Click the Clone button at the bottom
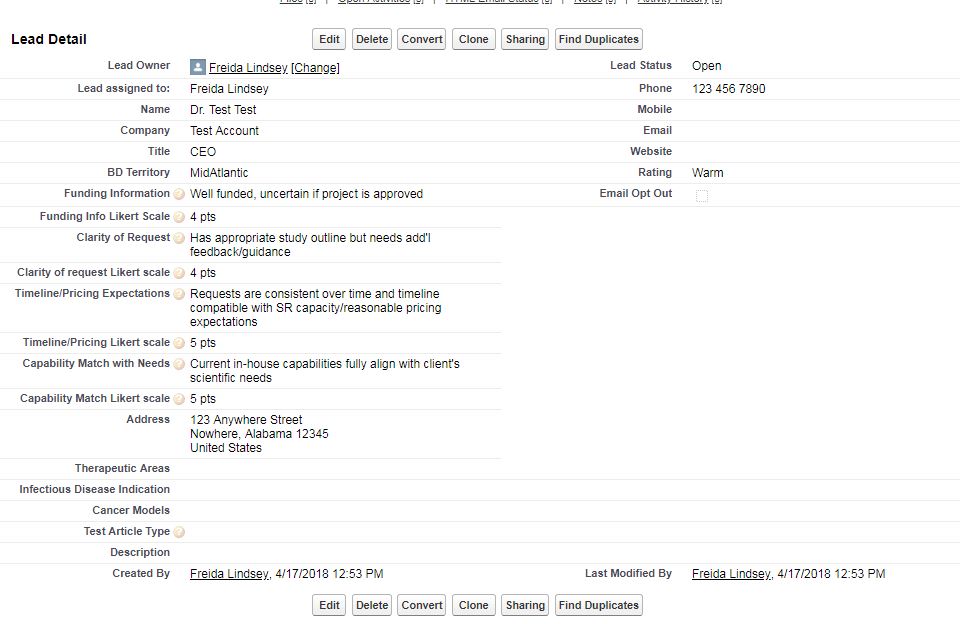This screenshot has width=960, height=624. point(473,605)
